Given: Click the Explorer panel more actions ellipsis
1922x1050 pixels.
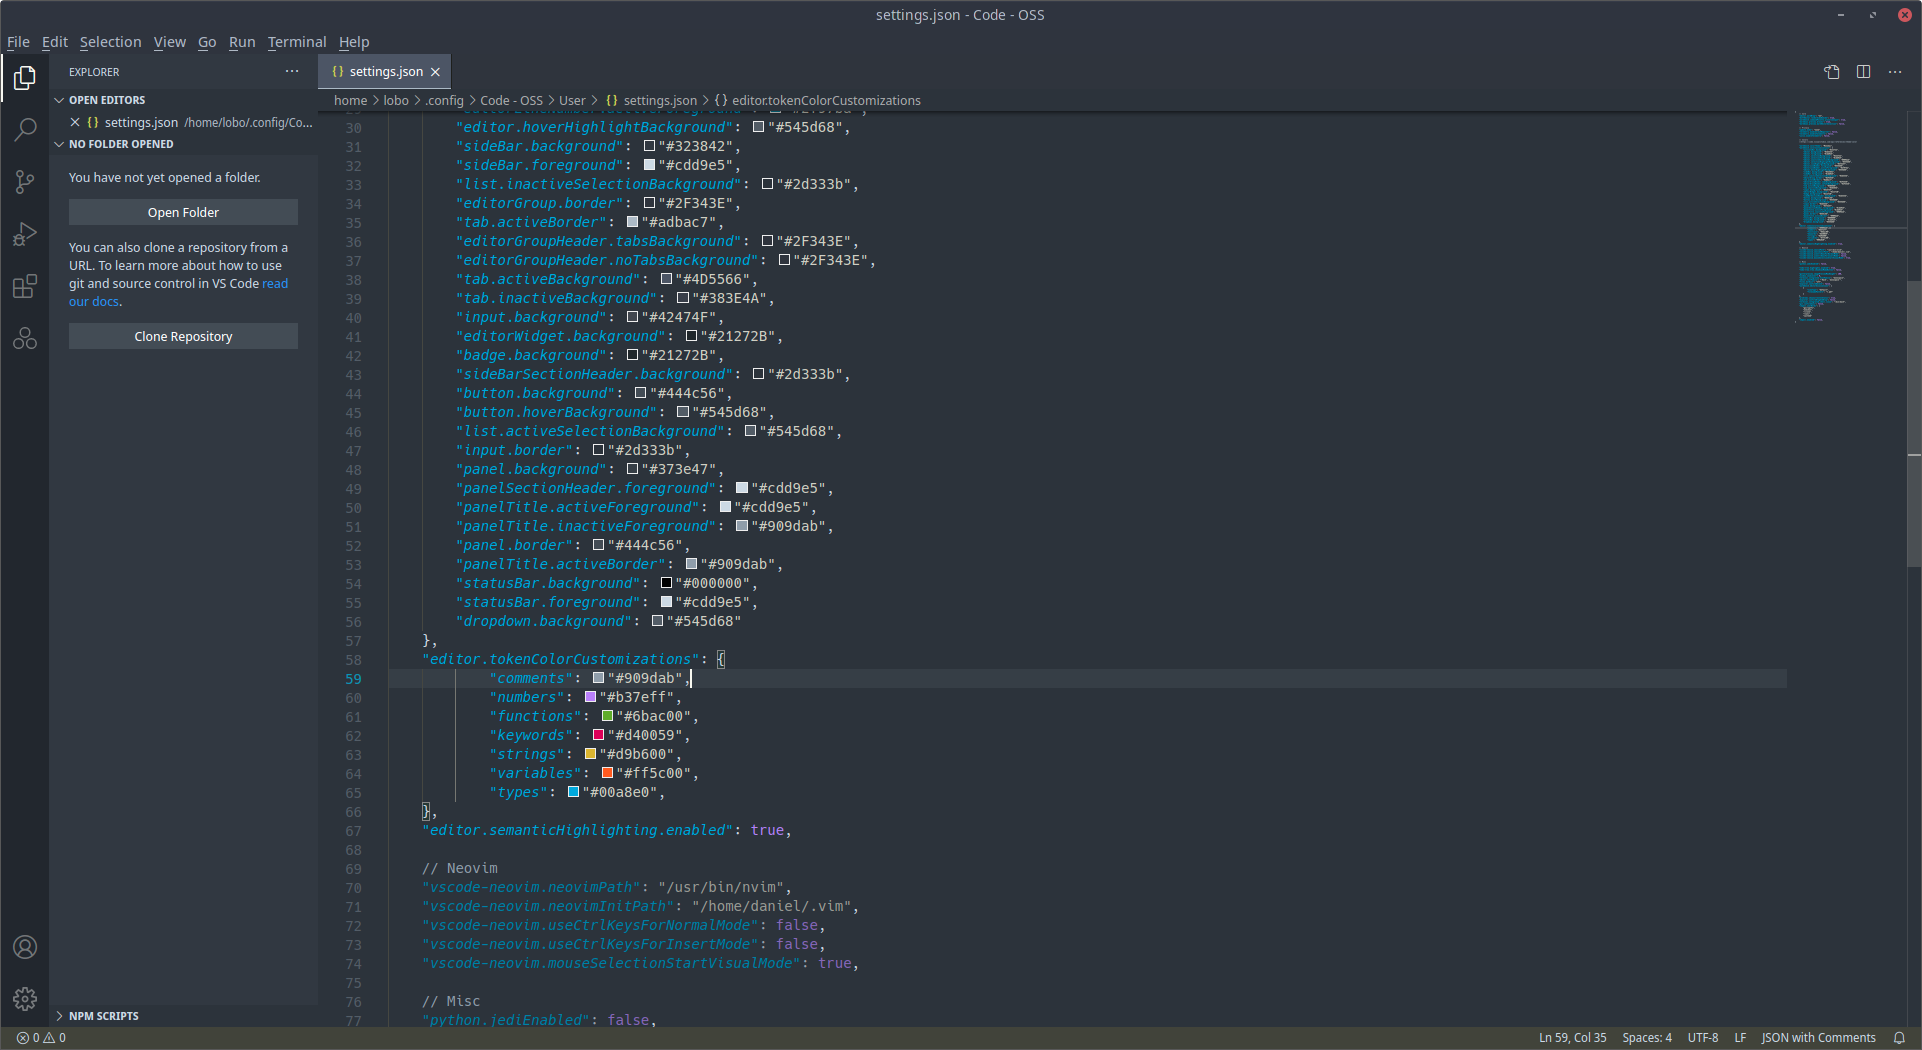Looking at the screenshot, I should tap(292, 71).
